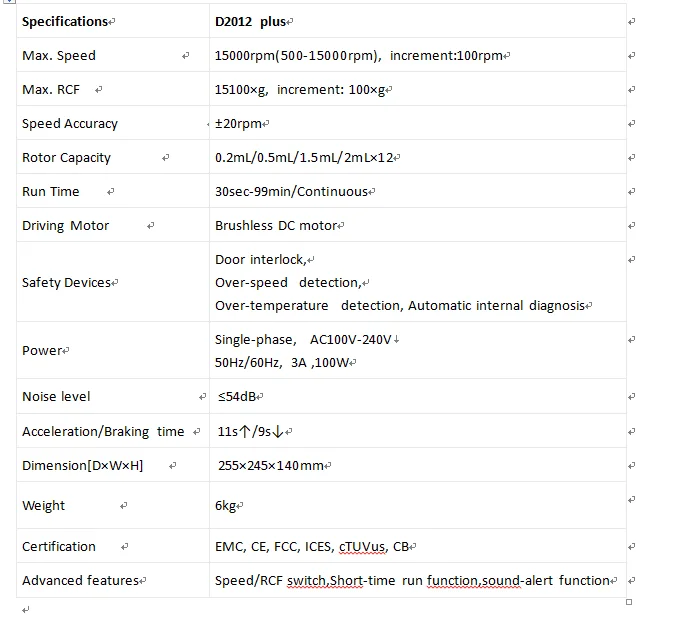Click the D2012 plus header cell

(254, 21)
